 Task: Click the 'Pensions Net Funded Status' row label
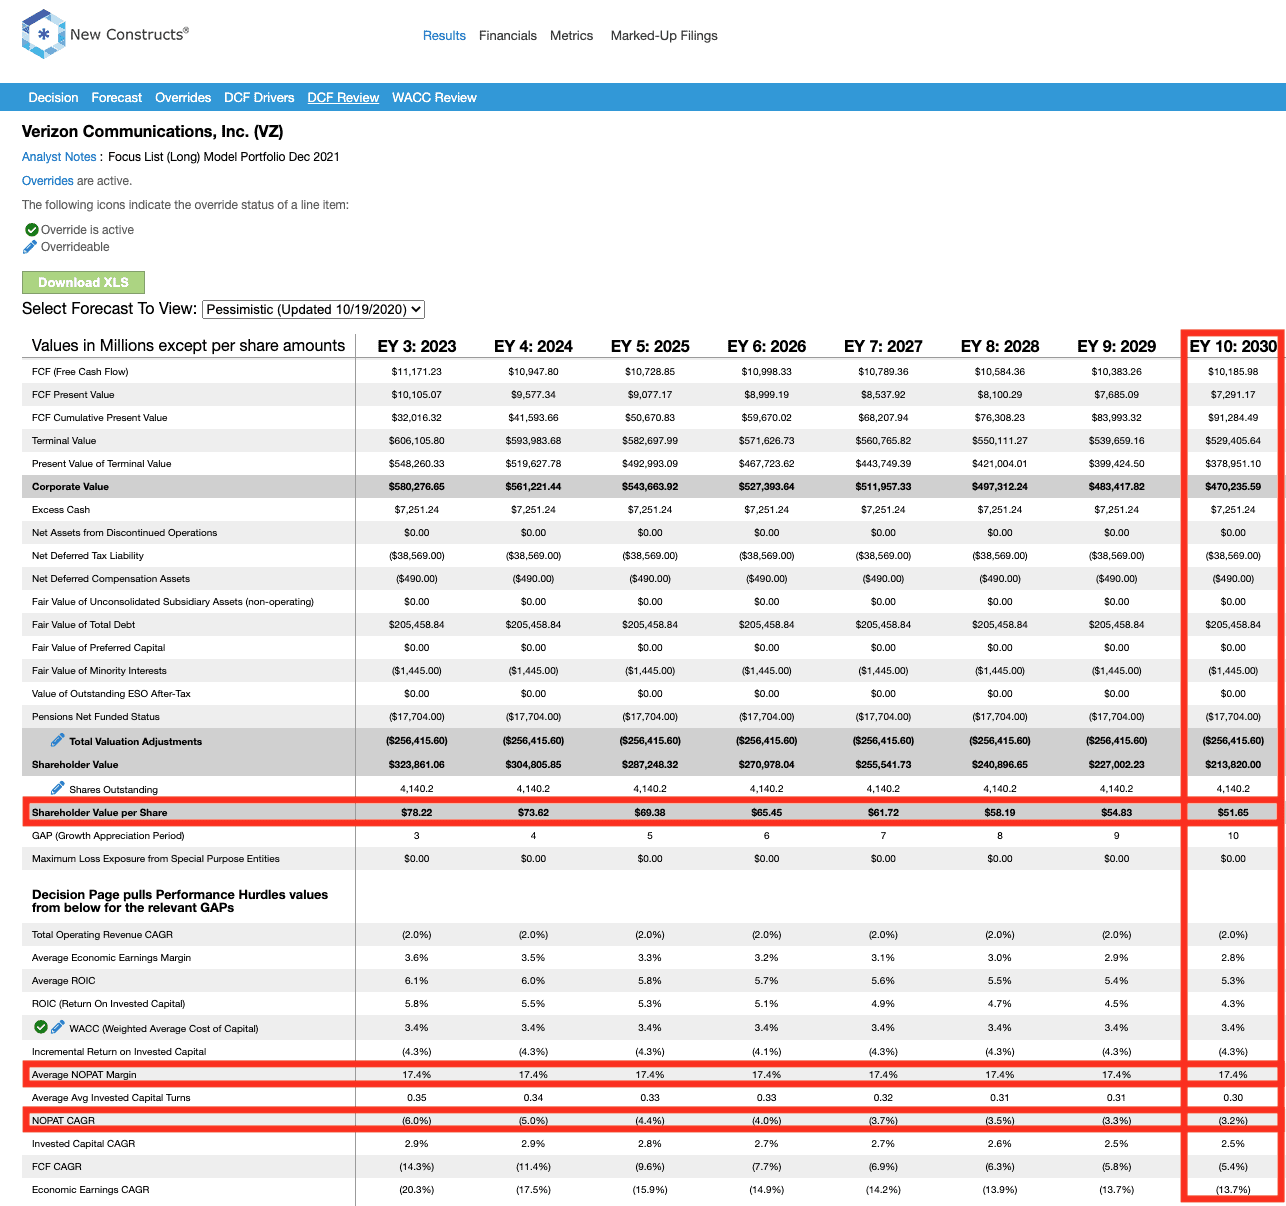coord(96,716)
